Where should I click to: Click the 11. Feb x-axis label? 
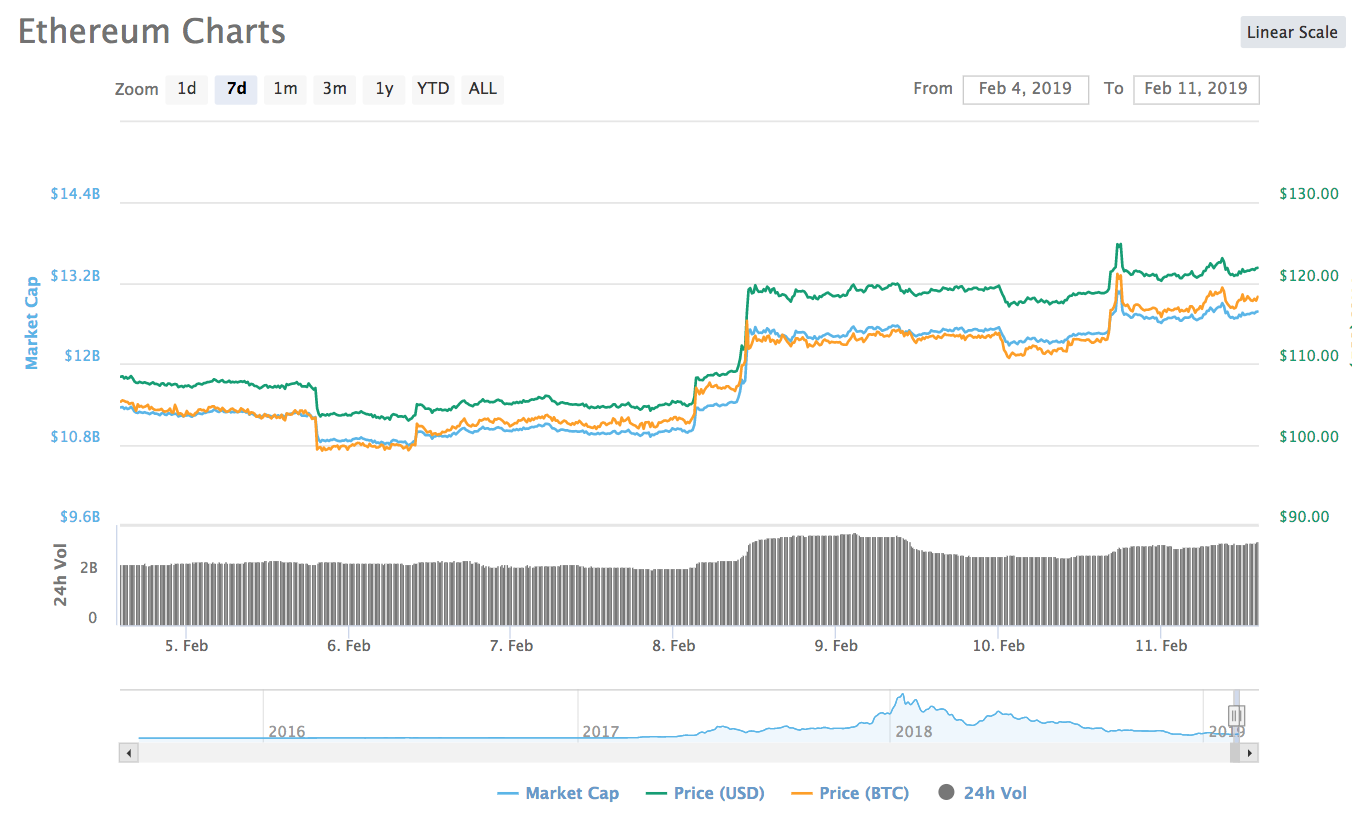click(x=1161, y=645)
